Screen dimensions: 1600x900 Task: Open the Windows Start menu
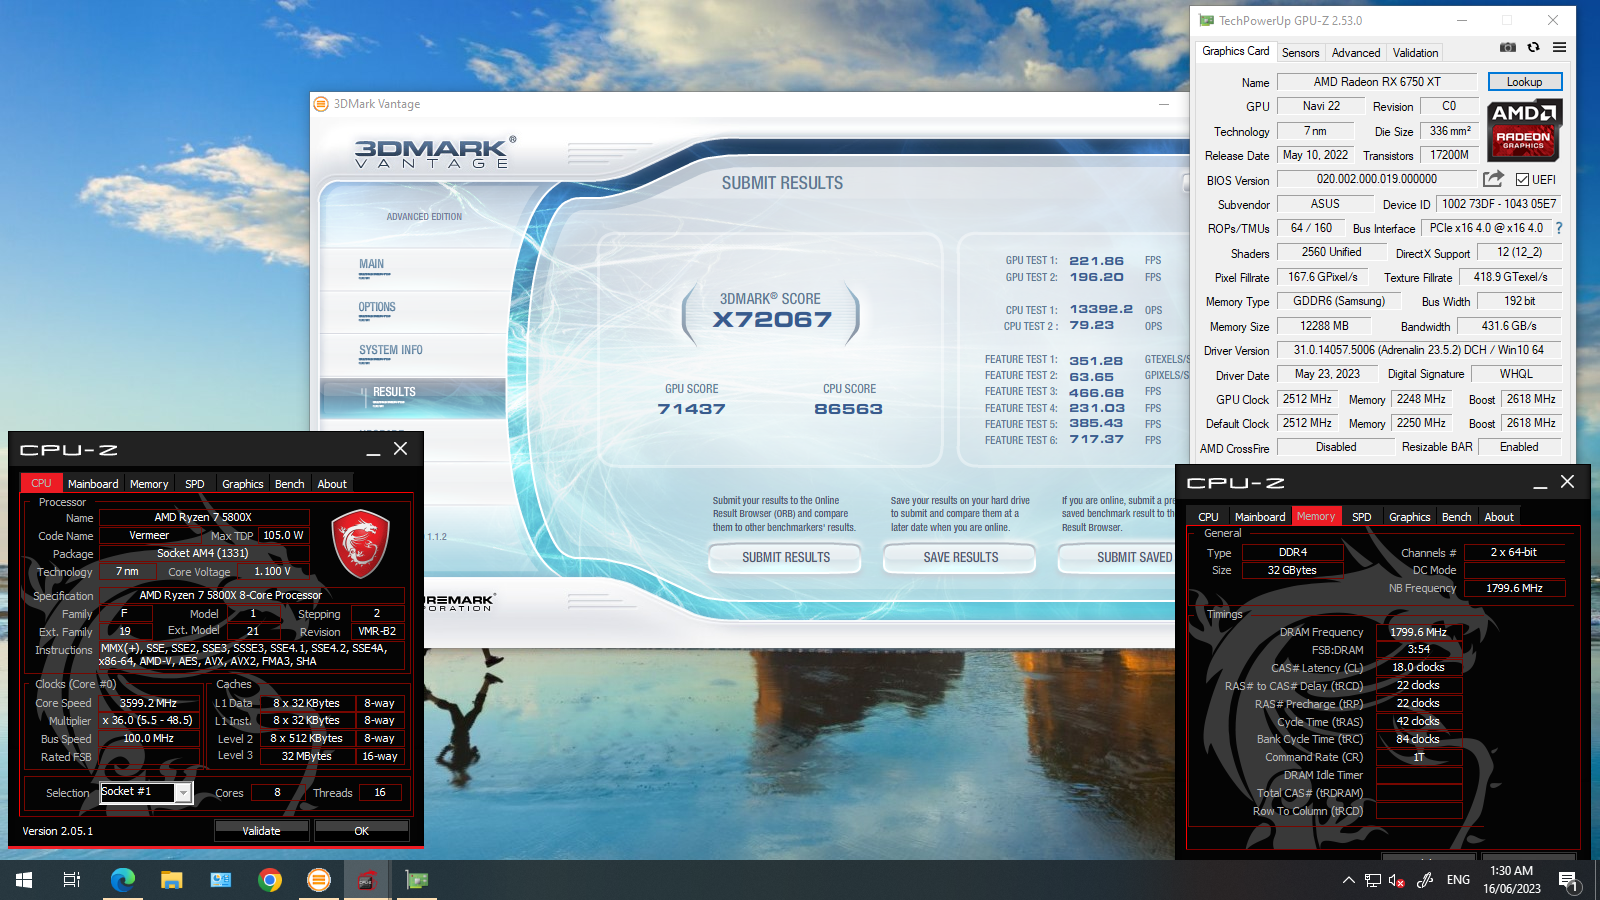[24, 880]
